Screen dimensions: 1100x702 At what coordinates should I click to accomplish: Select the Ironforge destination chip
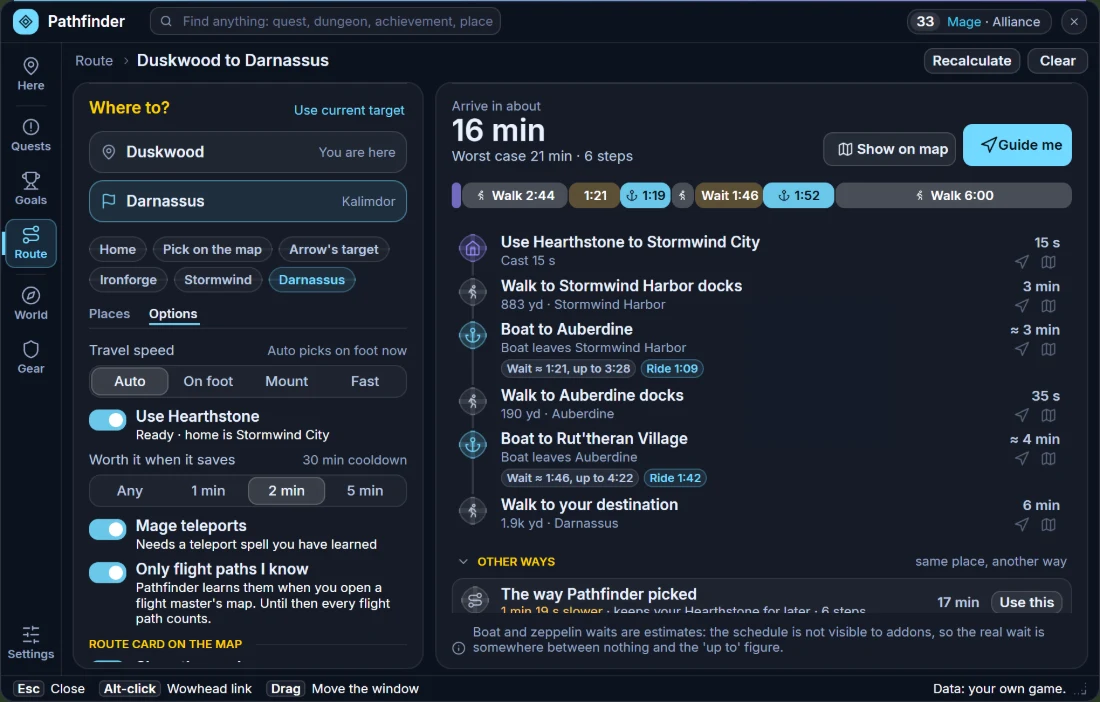pyautogui.click(x=128, y=280)
